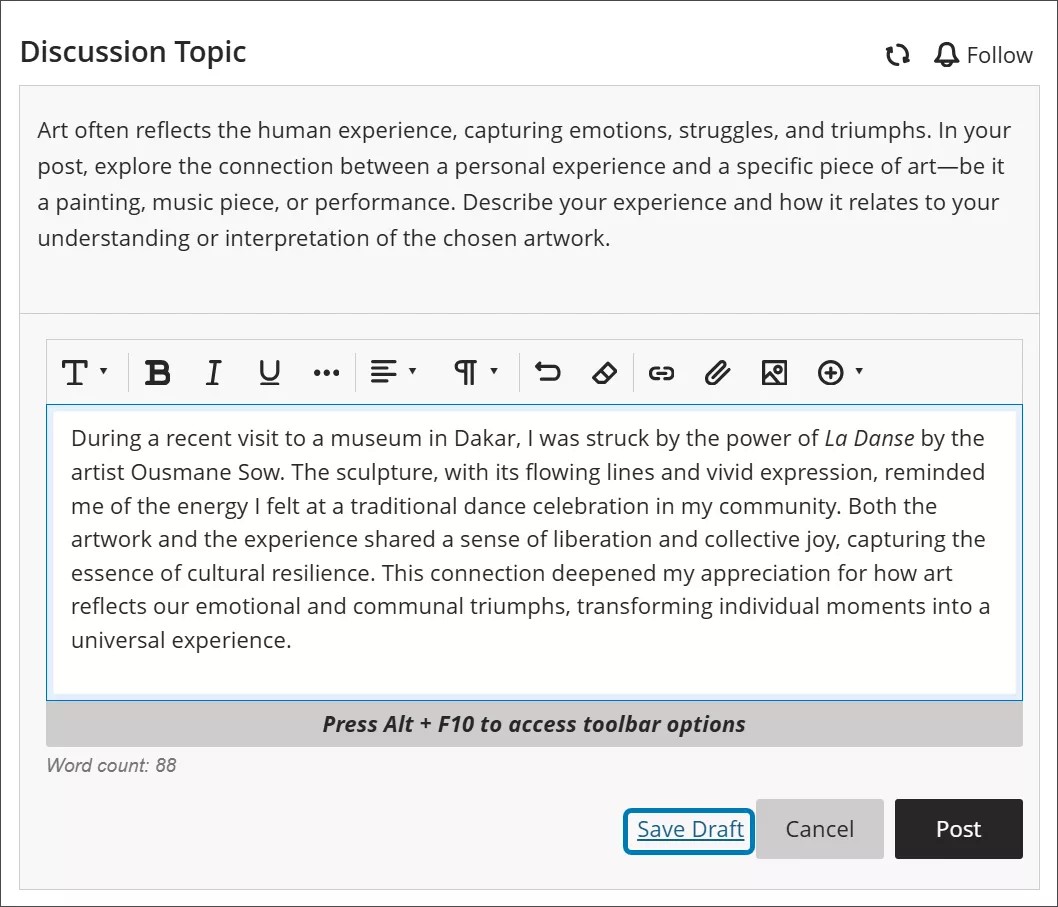Clear formatting with the eraser icon
The image size is (1058, 907).
click(x=604, y=372)
